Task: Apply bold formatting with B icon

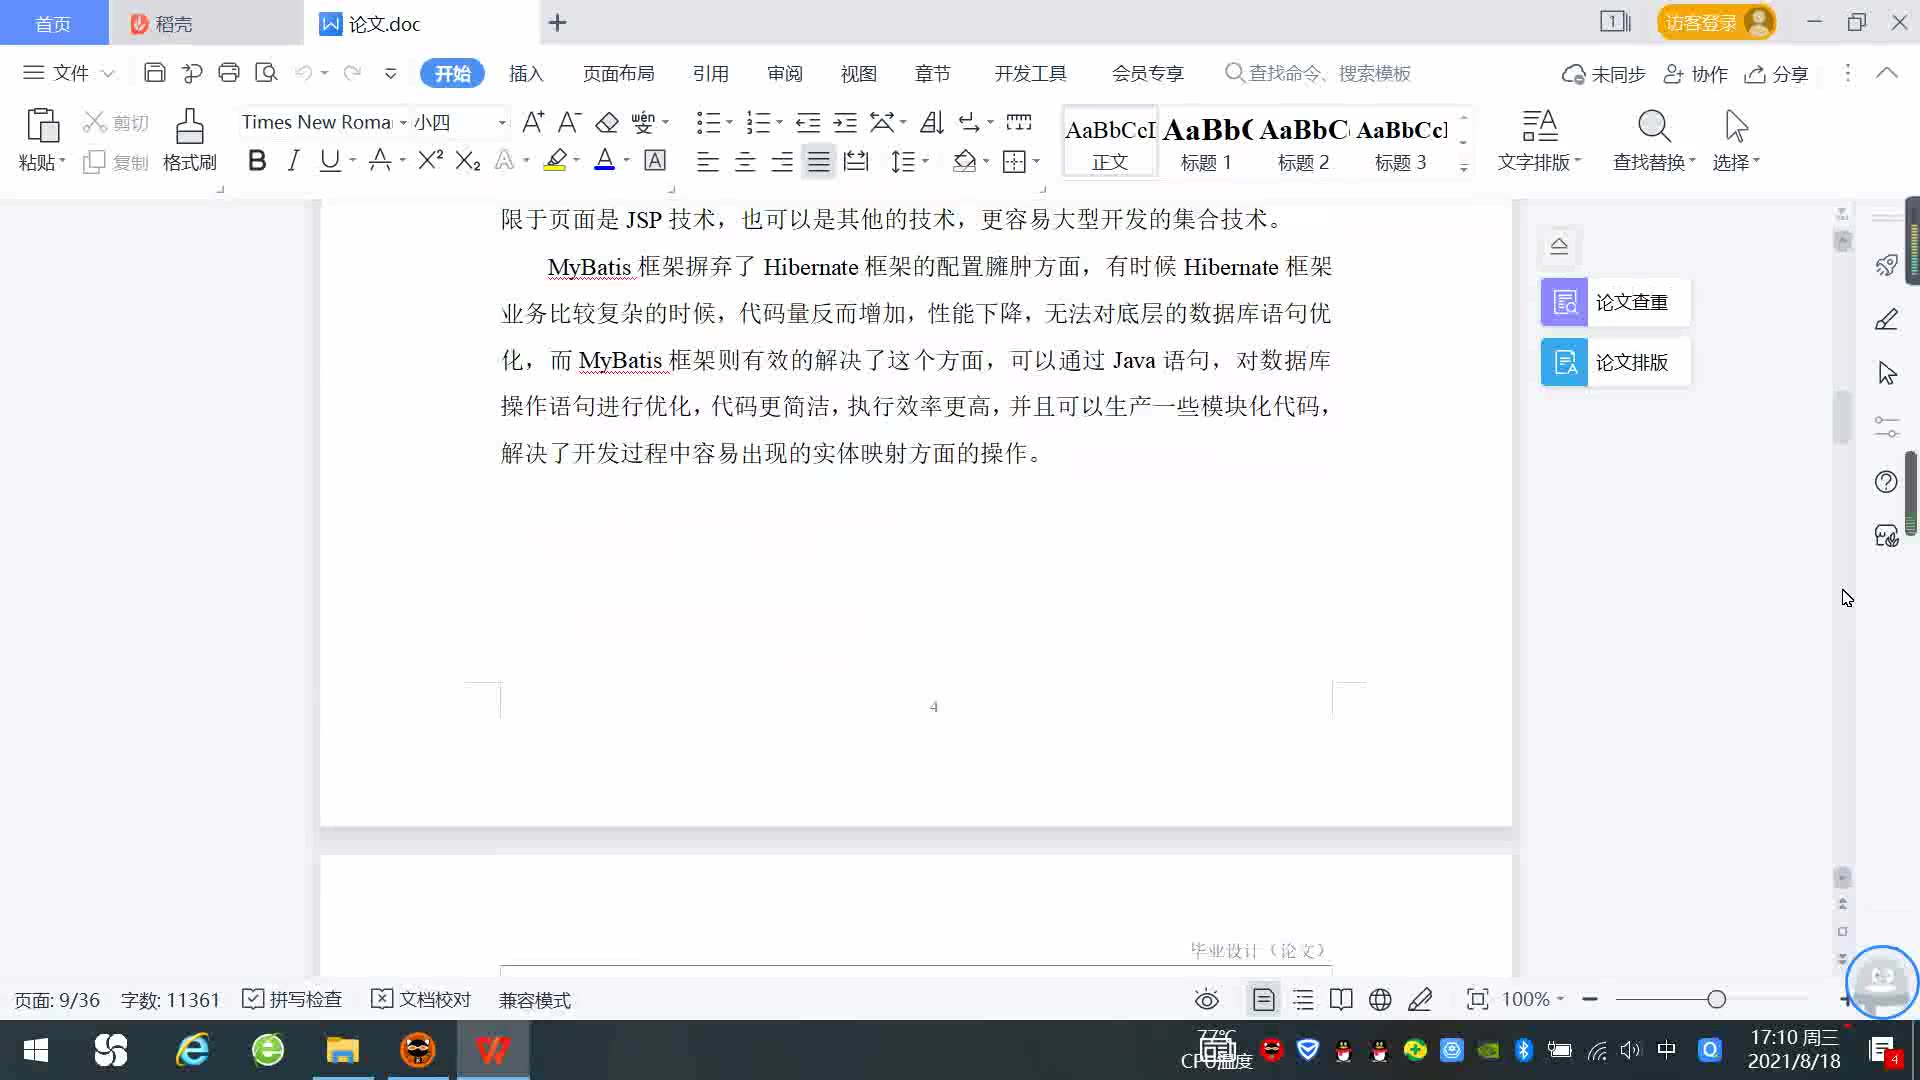Action: pyautogui.click(x=257, y=161)
